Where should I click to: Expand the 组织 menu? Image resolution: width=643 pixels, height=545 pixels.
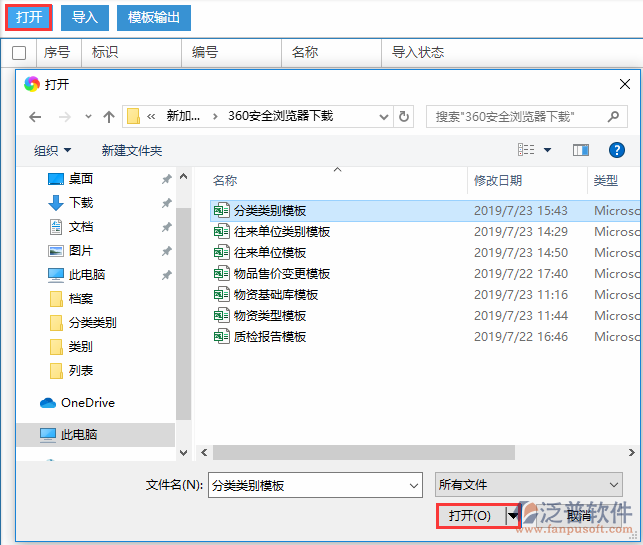coord(52,150)
